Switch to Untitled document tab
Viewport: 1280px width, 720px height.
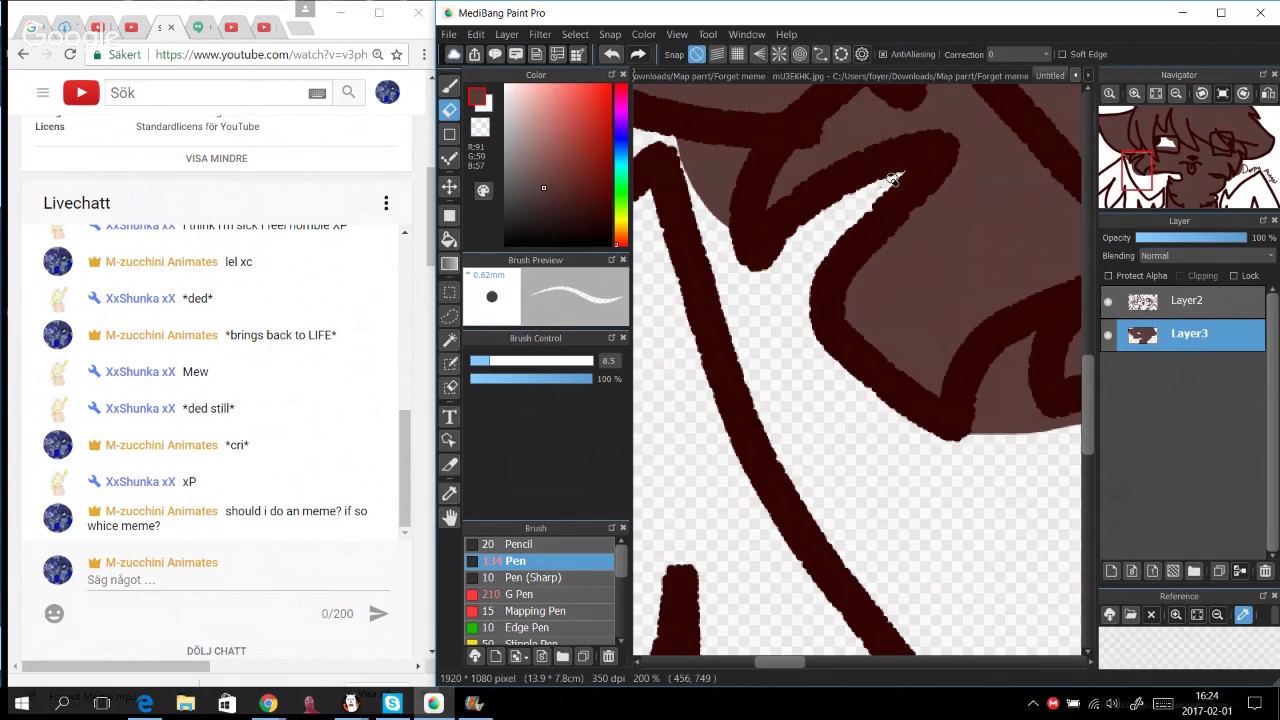(x=1050, y=76)
